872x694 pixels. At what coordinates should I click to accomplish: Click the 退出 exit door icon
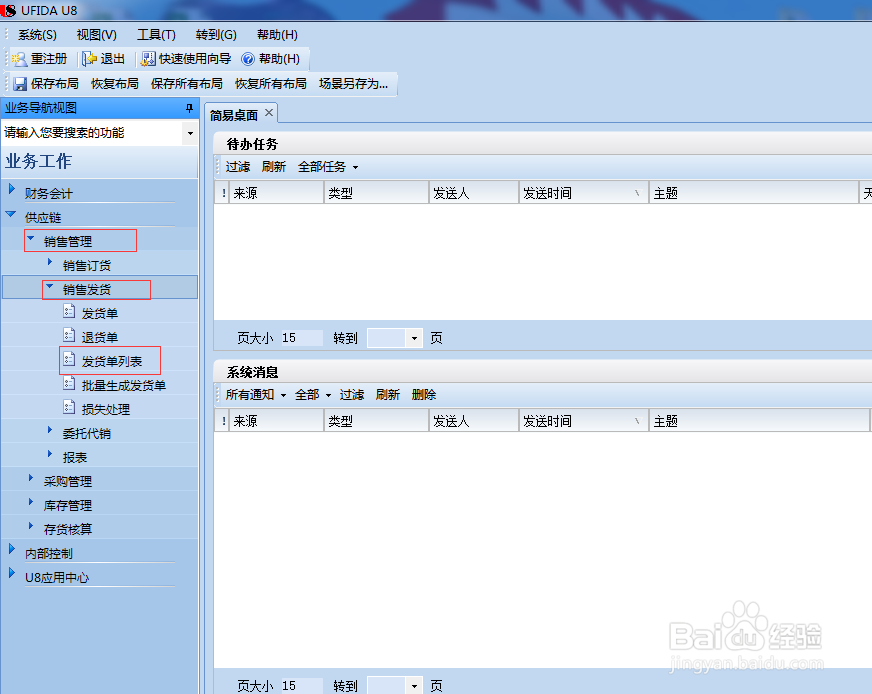pos(90,59)
